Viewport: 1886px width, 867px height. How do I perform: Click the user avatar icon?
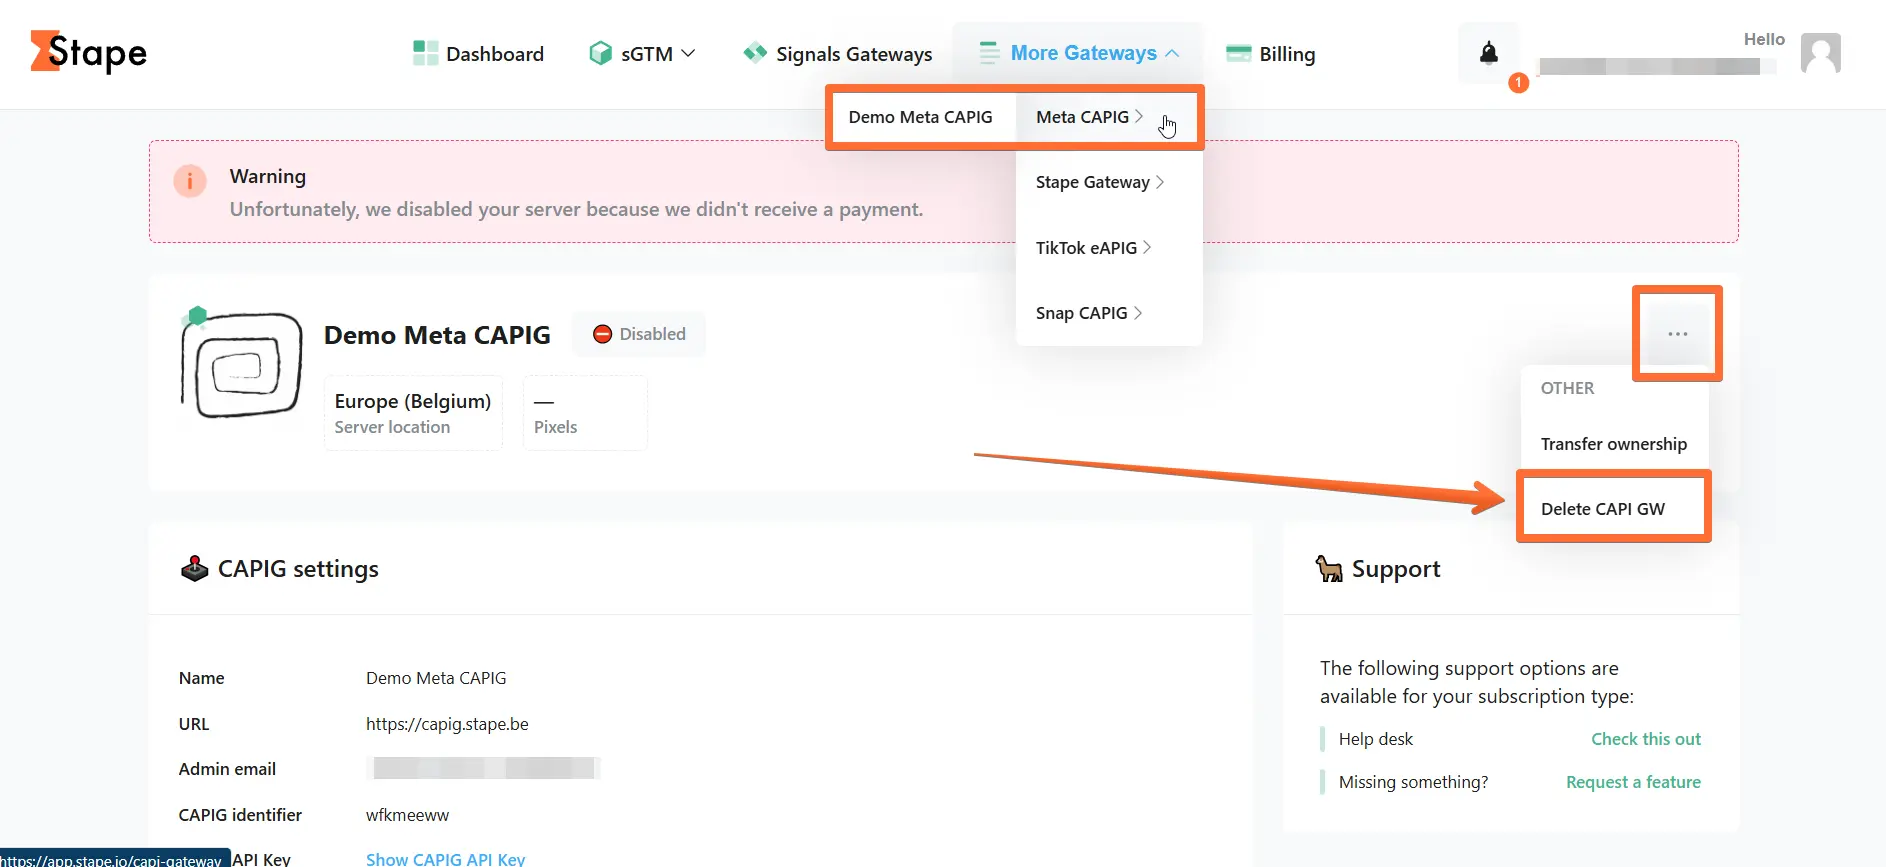pos(1820,53)
